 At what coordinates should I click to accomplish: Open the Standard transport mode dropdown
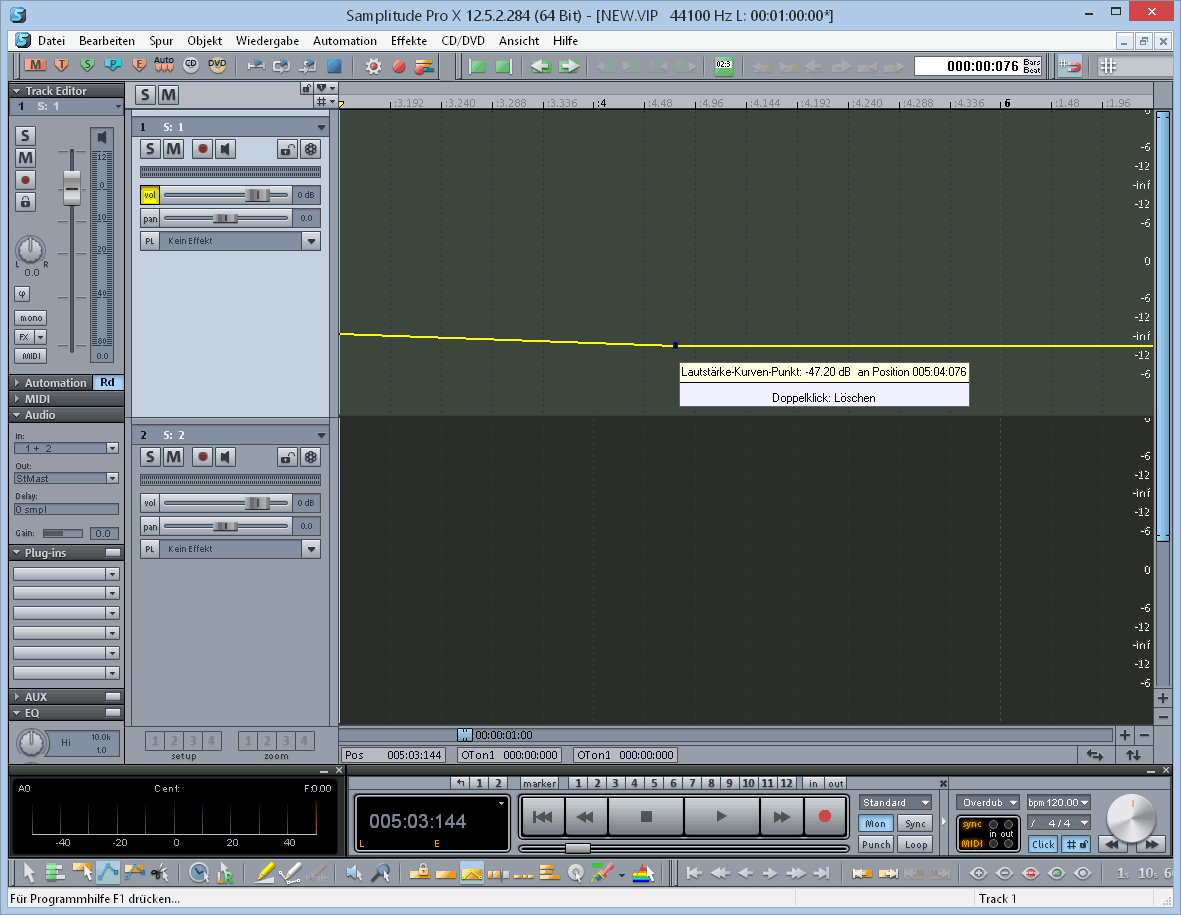[x=896, y=803]
